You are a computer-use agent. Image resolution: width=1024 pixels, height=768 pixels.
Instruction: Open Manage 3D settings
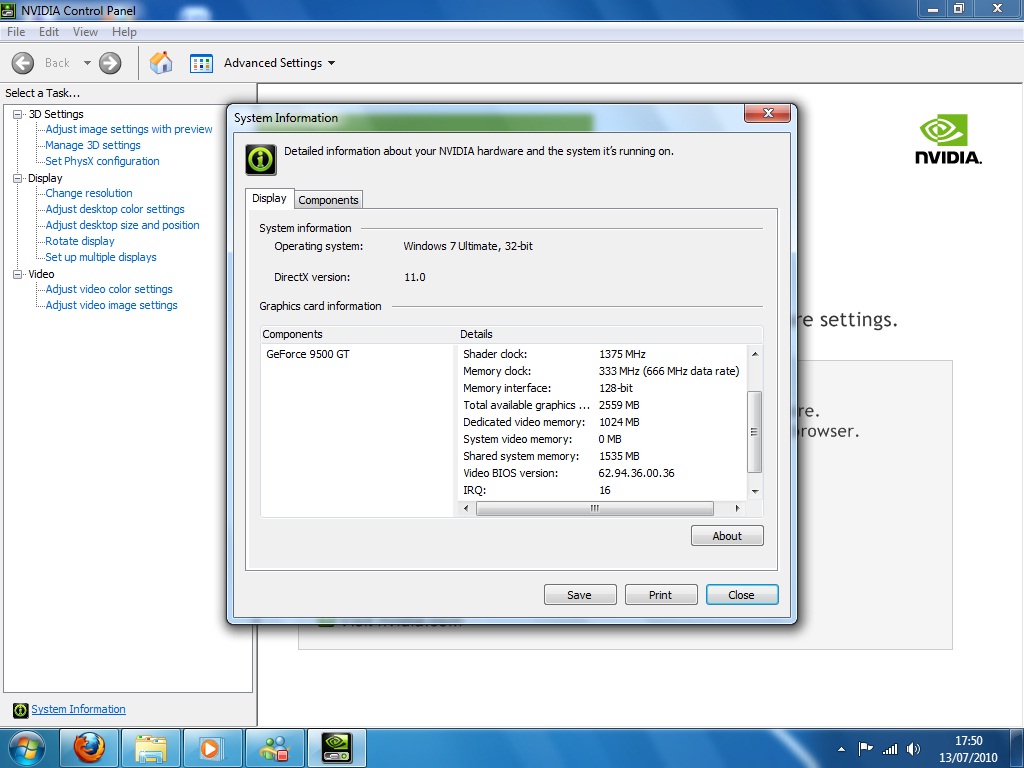click(93, 146)
